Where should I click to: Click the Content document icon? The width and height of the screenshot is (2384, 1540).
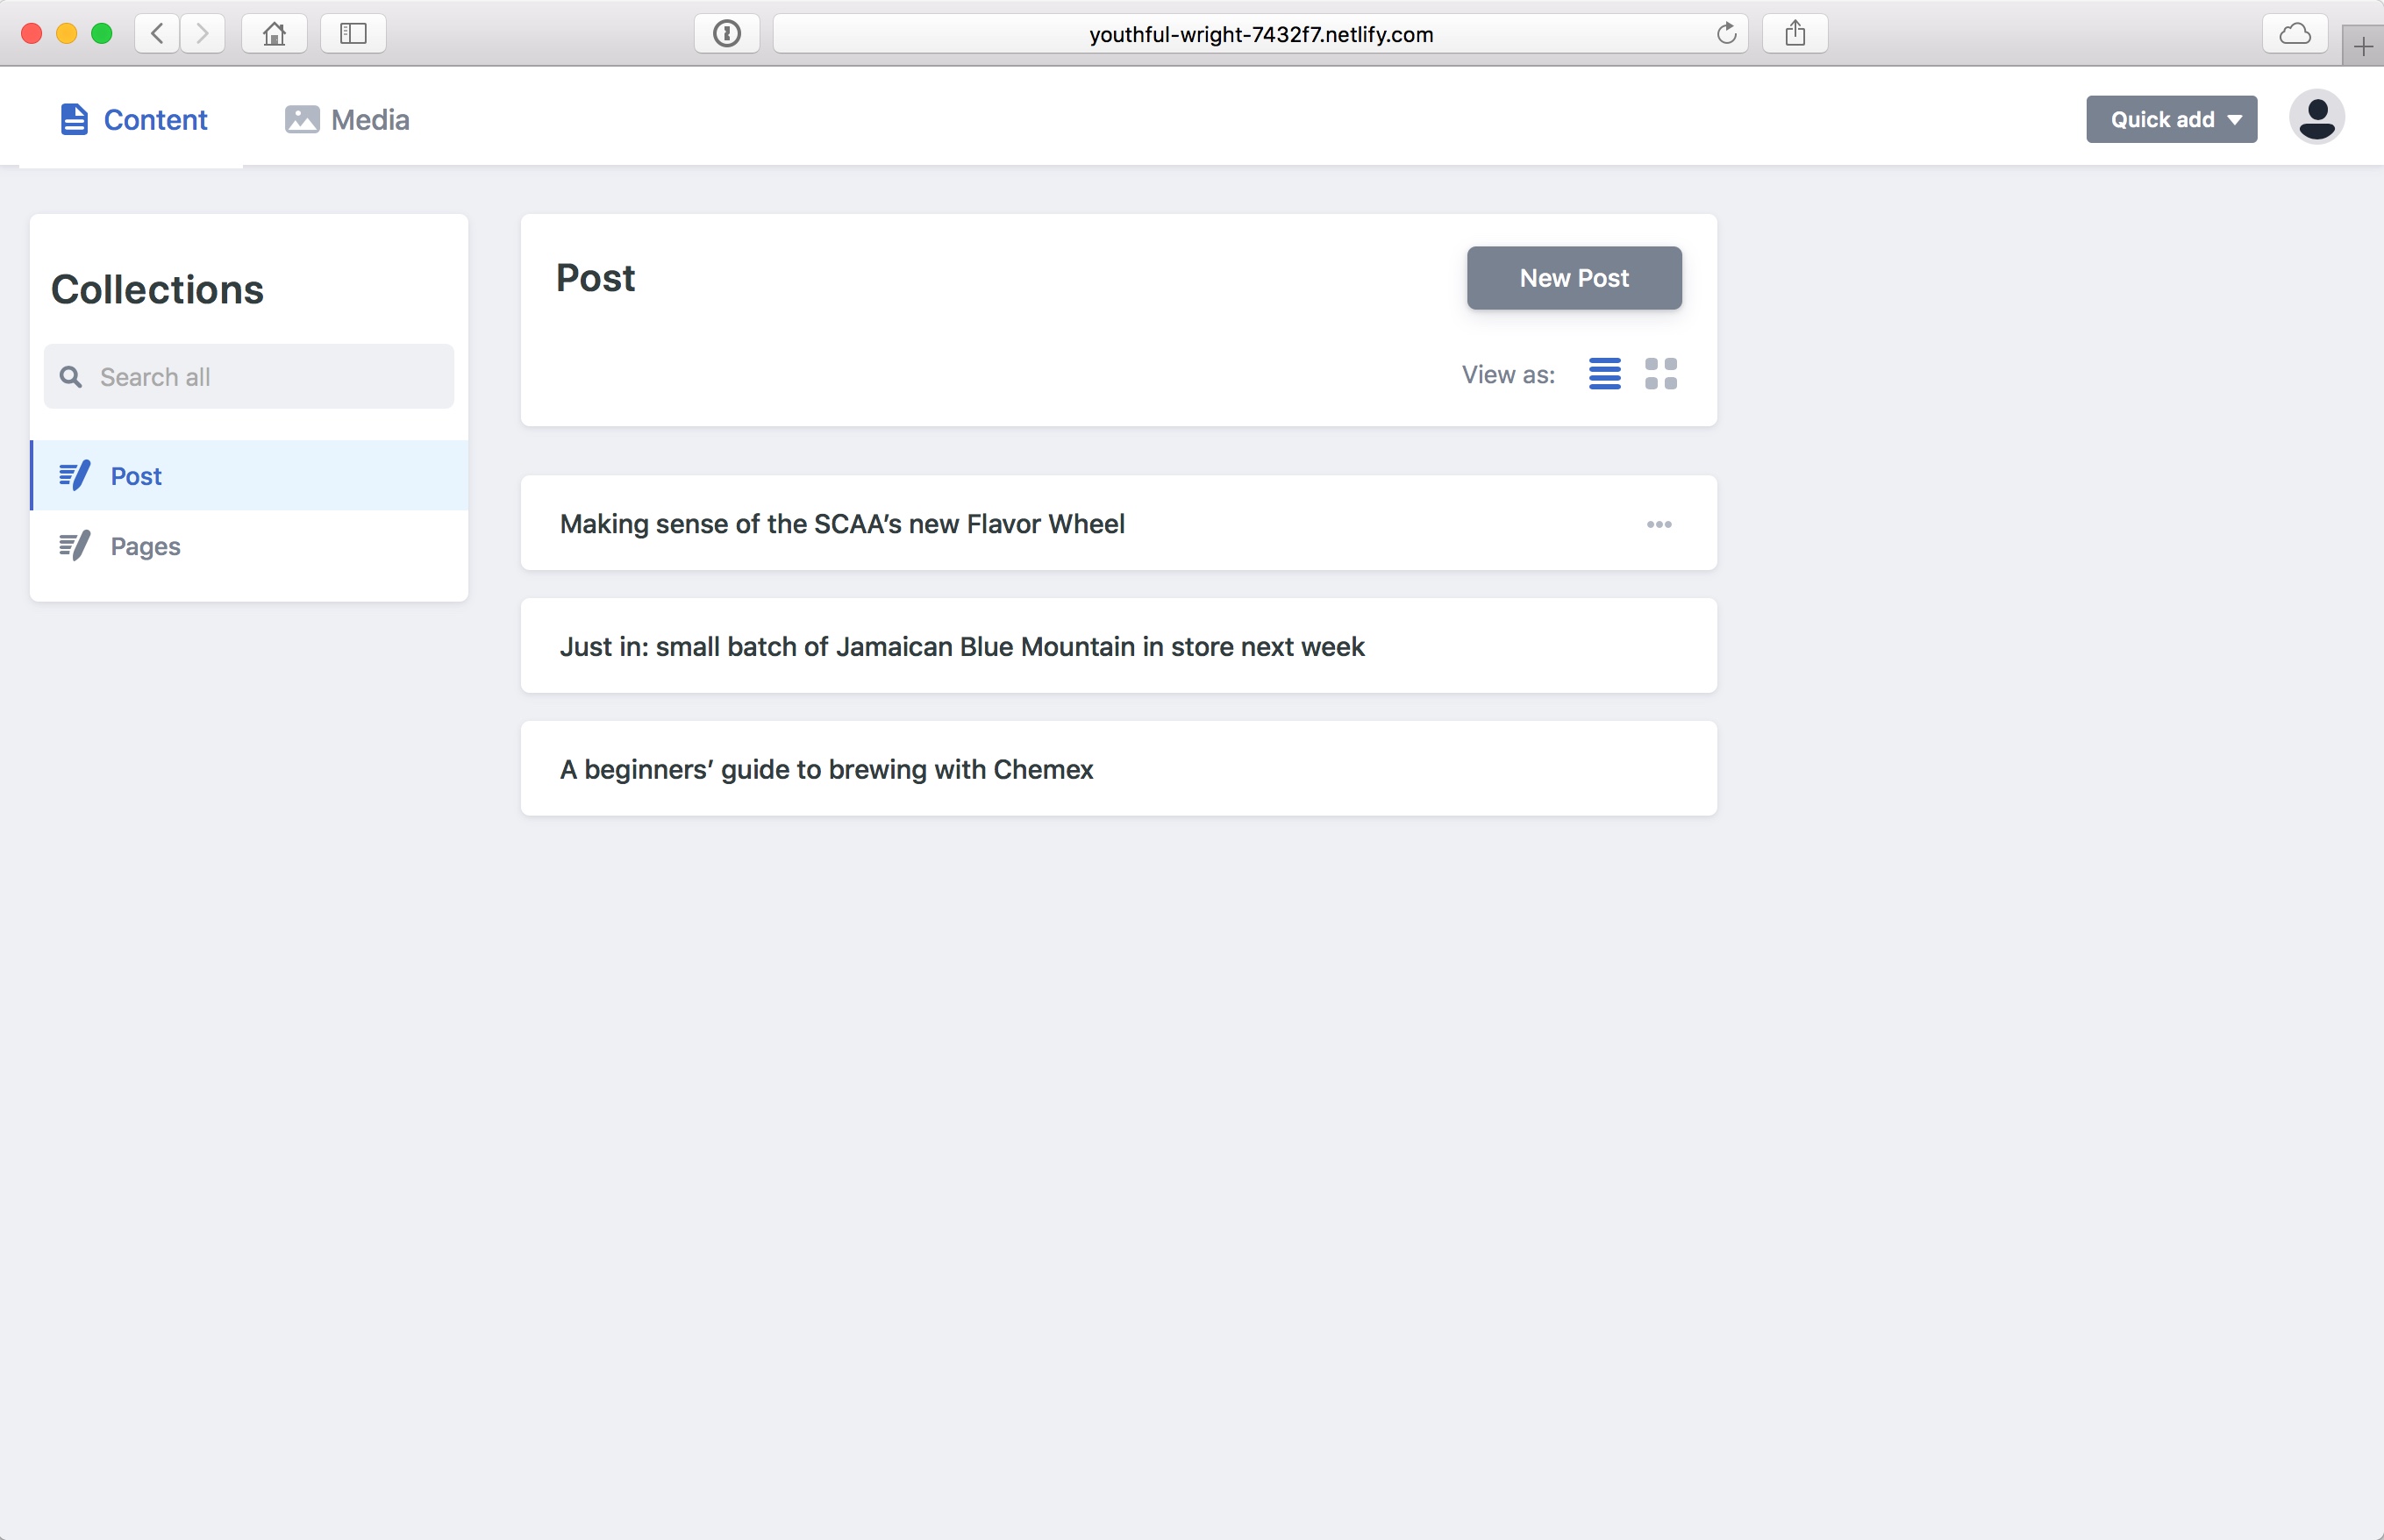[73, 118]
